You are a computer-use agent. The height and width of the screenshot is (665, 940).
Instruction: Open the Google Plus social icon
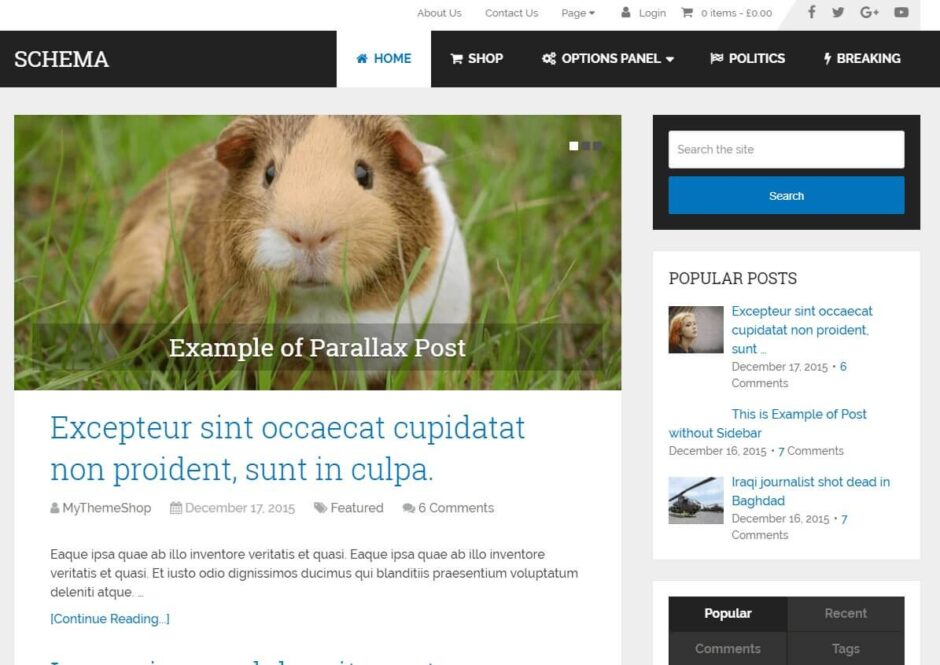pos(869,12)
